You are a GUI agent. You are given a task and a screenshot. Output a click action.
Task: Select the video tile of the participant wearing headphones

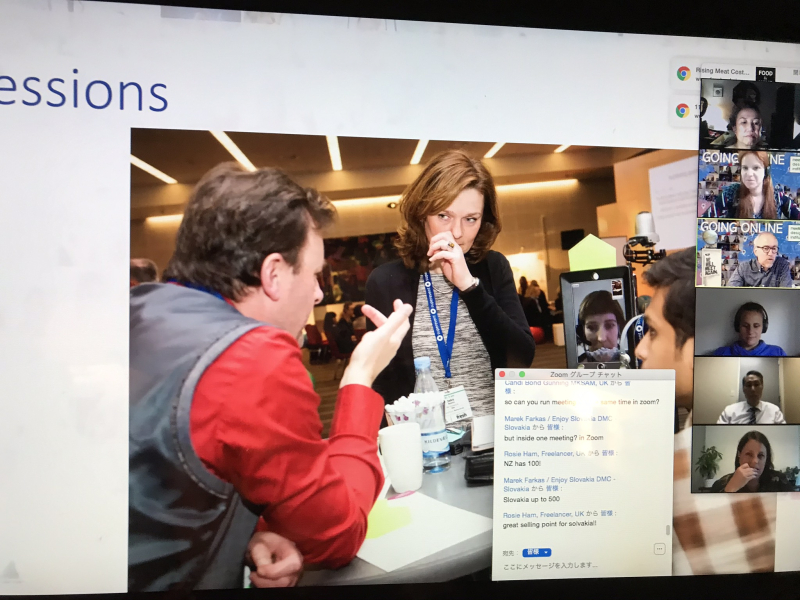tap(747, 322)
